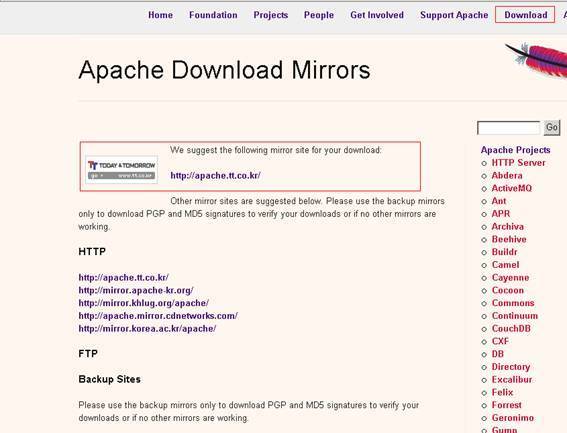The image size is (567, 433).
Task: Open the Felix project link
Action: pyautogui.click(x=502, y=392)
